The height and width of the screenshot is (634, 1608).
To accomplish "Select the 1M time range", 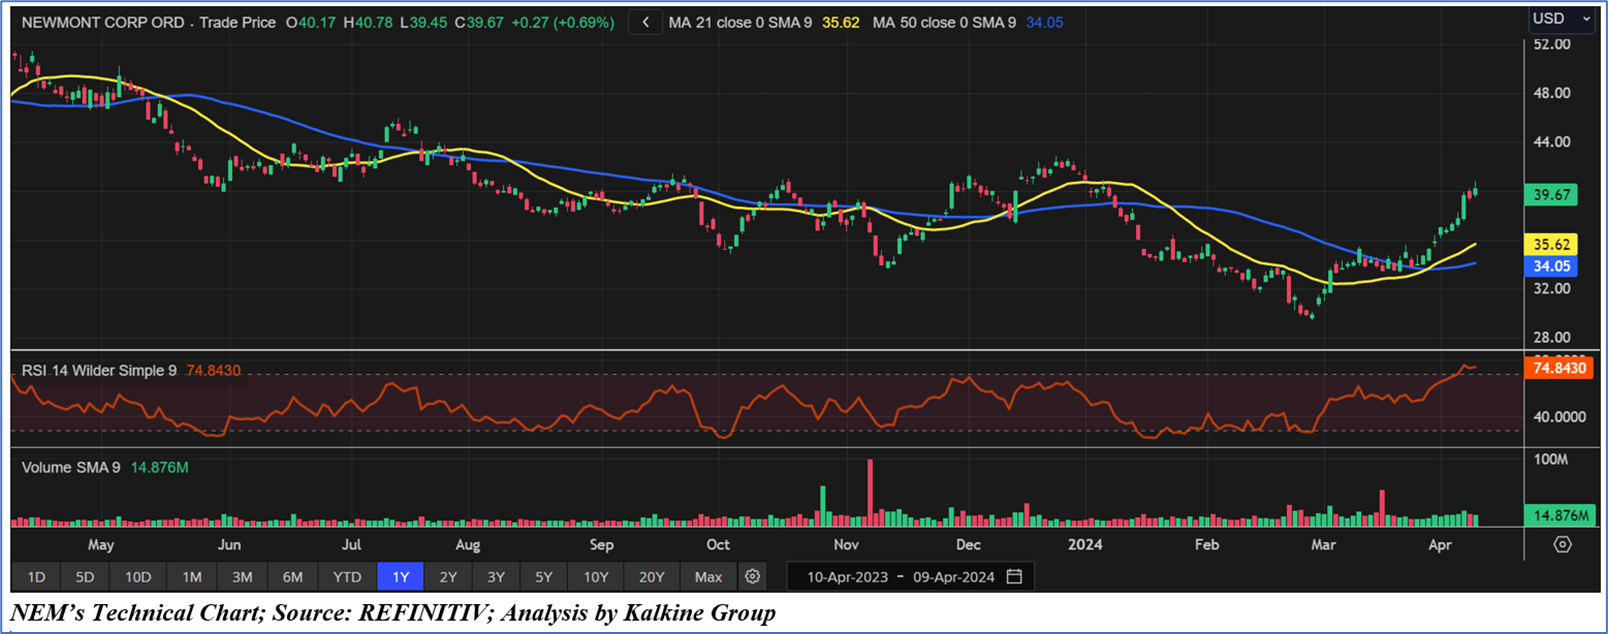I will coord(192,577).
